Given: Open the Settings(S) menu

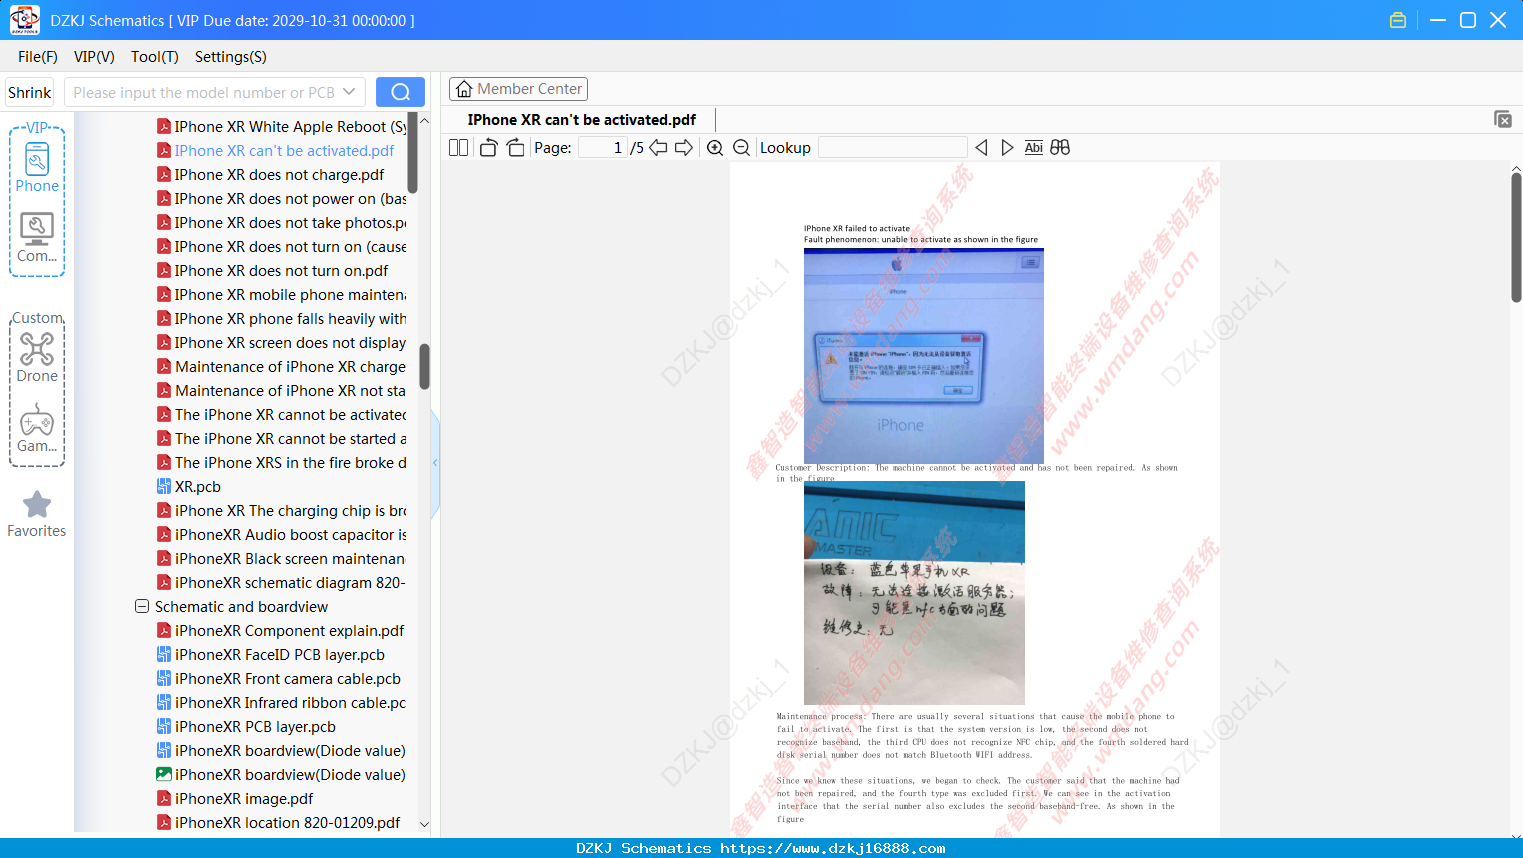Looking at the screenshot, I should coord(231,57).
